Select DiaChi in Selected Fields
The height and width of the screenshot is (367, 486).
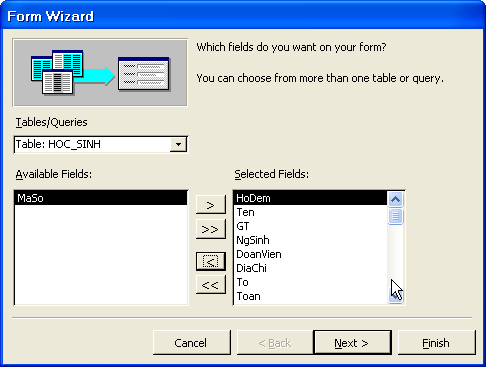(x=311, y=268)
